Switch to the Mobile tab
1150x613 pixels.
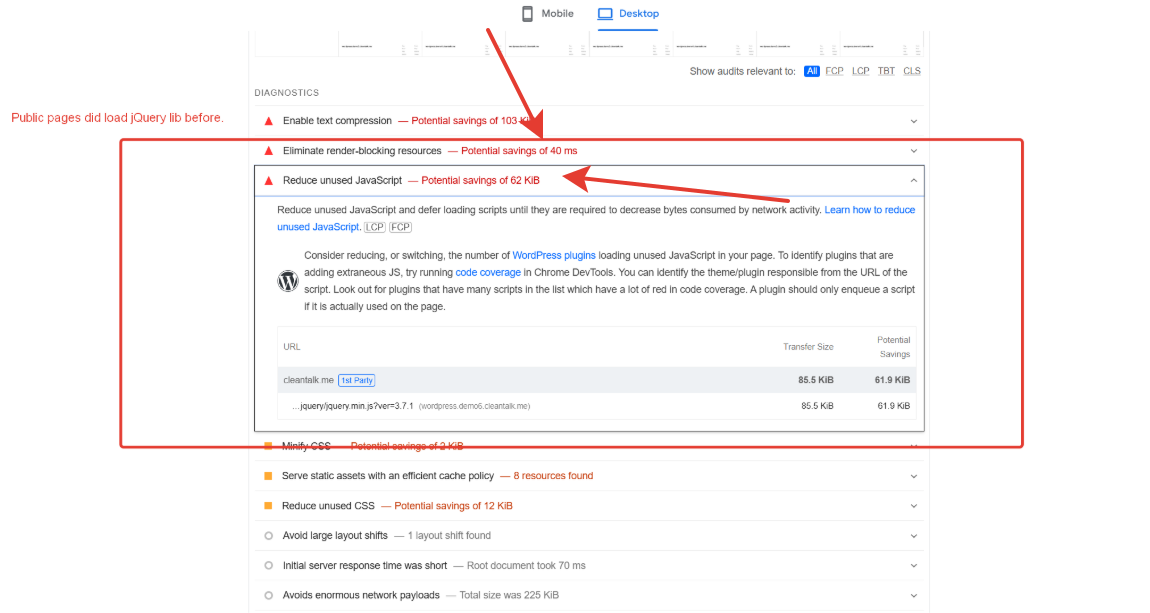(548, 13)
